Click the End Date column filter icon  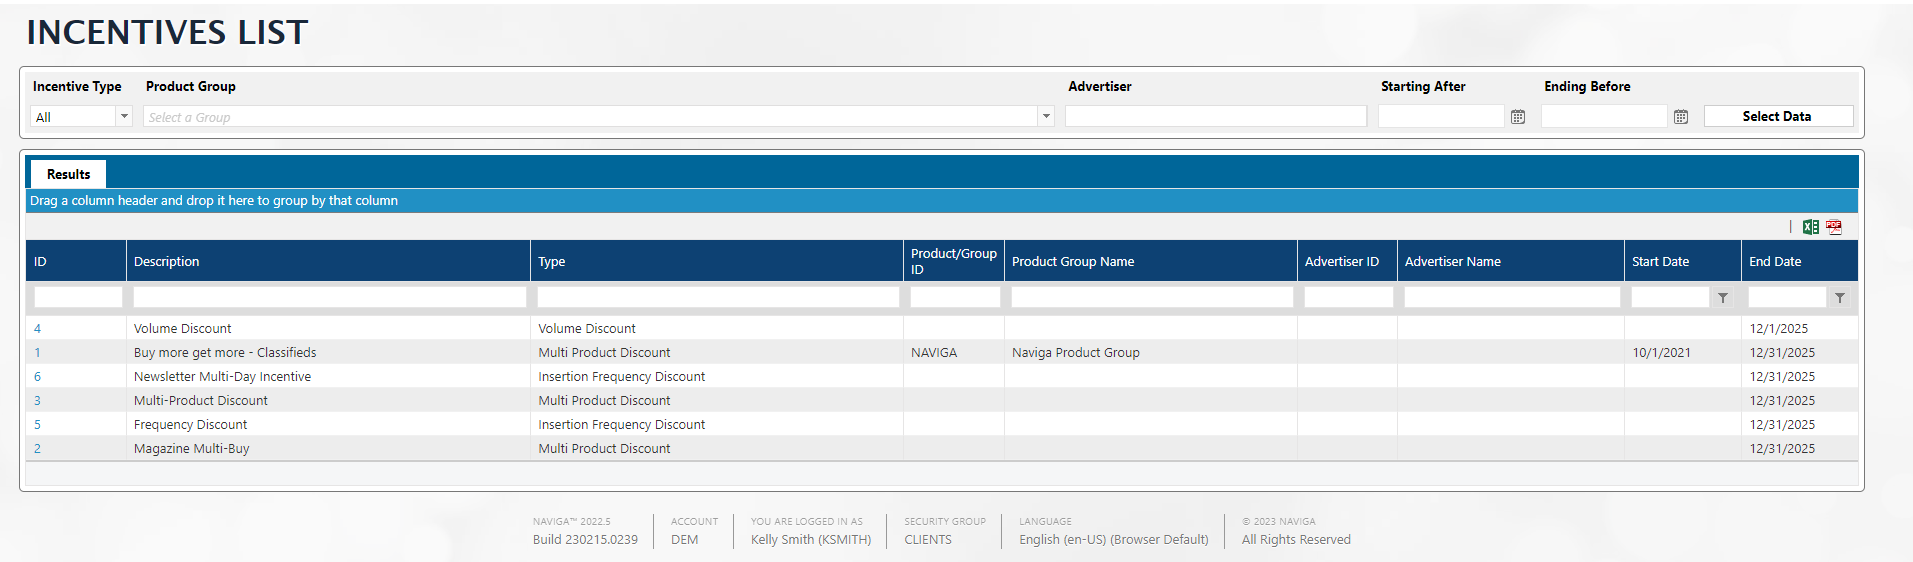coord(1840,298)
